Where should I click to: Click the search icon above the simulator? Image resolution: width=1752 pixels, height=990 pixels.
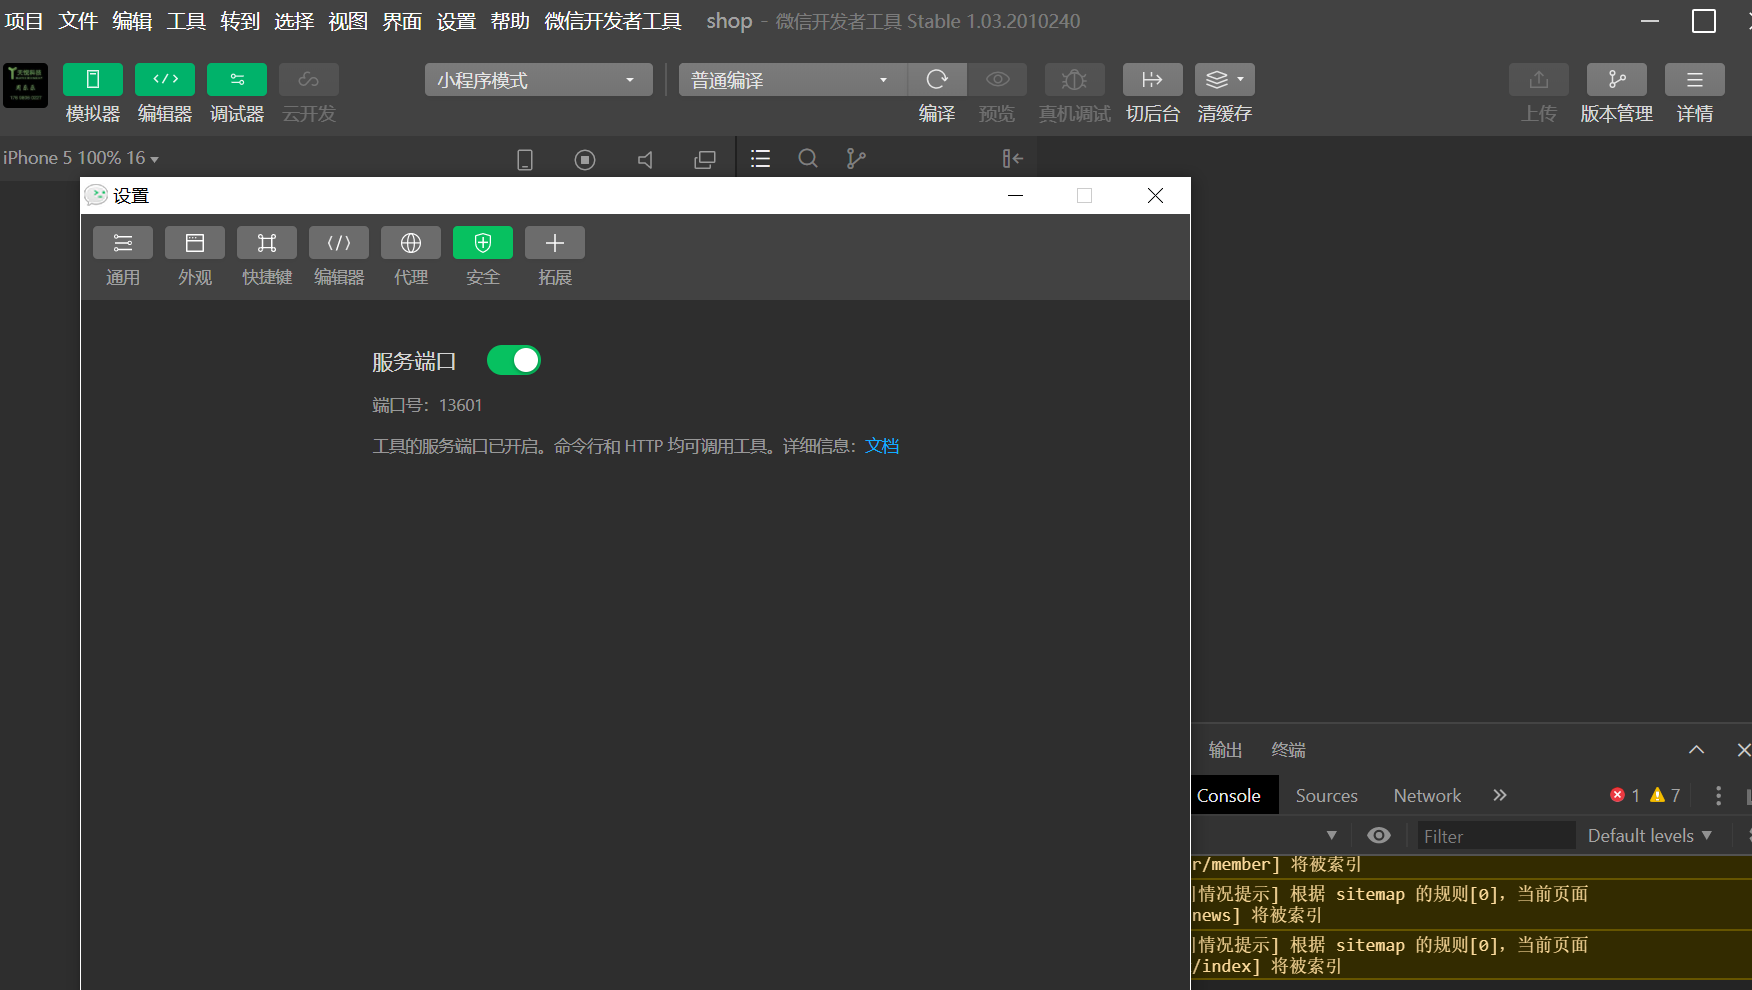click(807, 158)
